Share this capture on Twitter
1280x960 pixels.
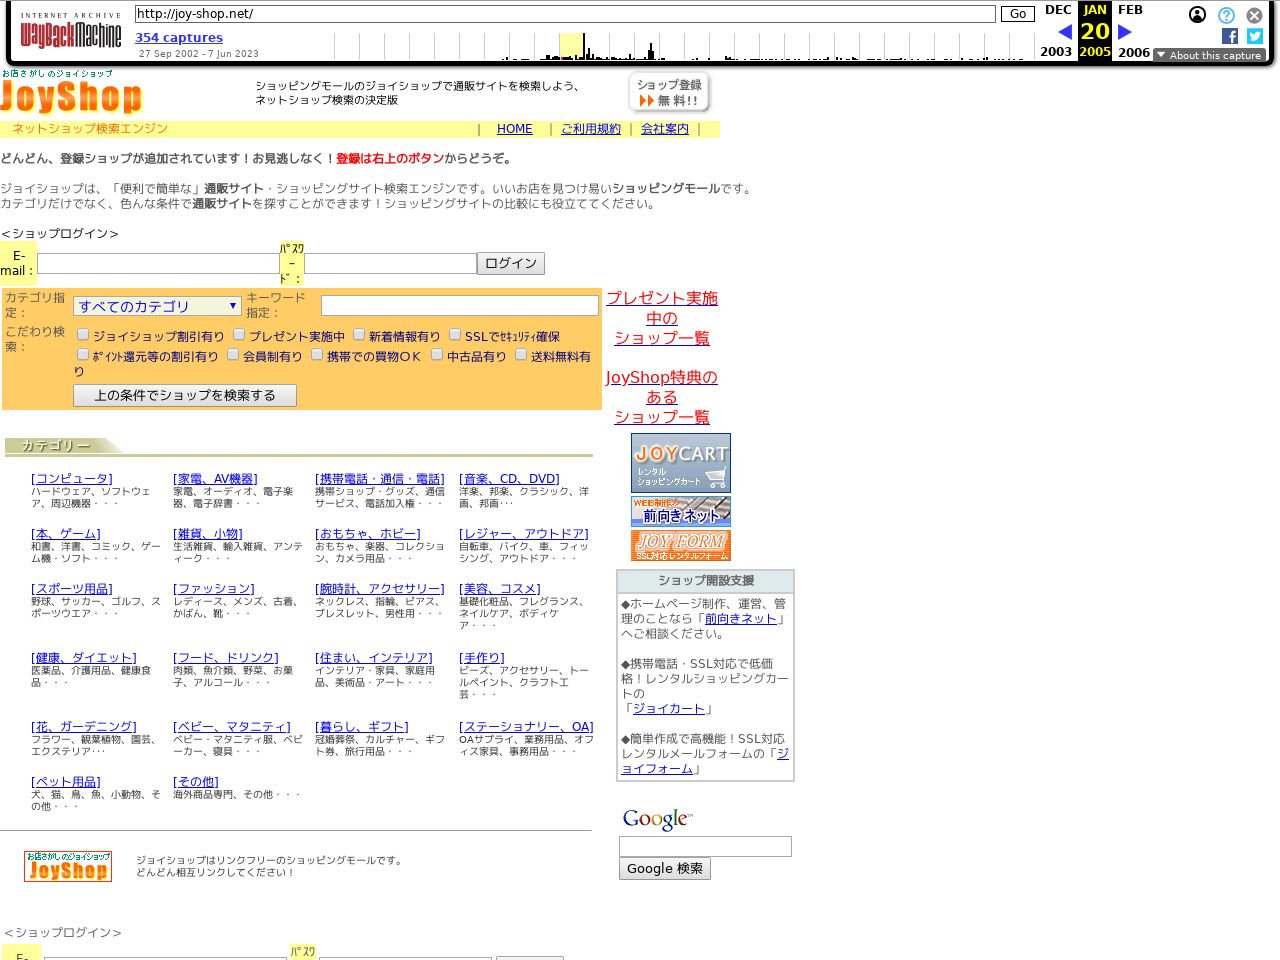coord(1255,36)
